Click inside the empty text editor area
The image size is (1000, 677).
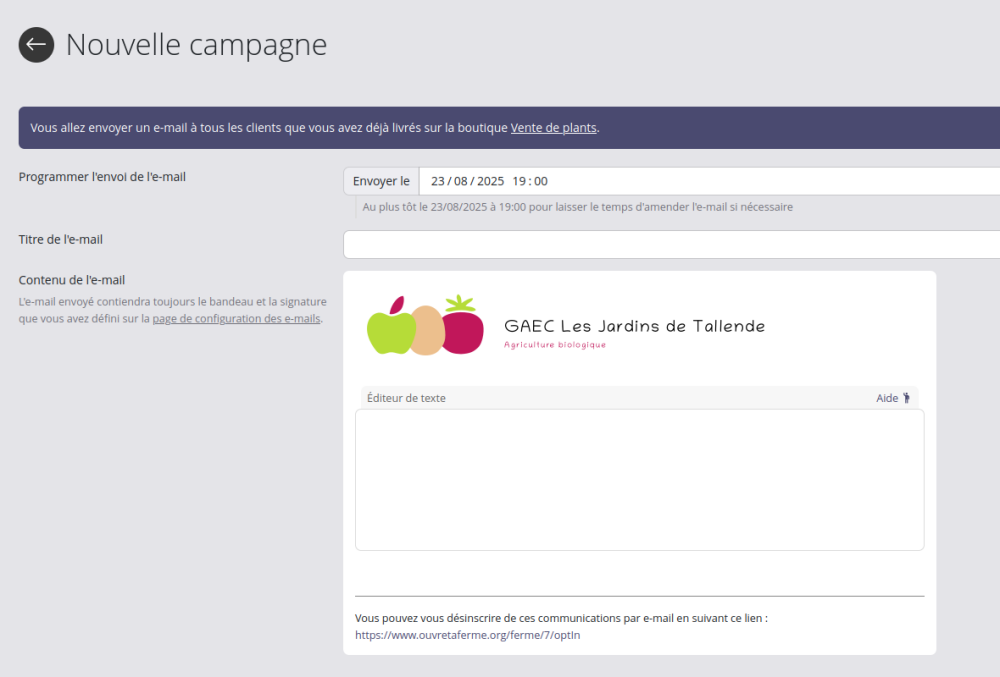pos(640,480)
